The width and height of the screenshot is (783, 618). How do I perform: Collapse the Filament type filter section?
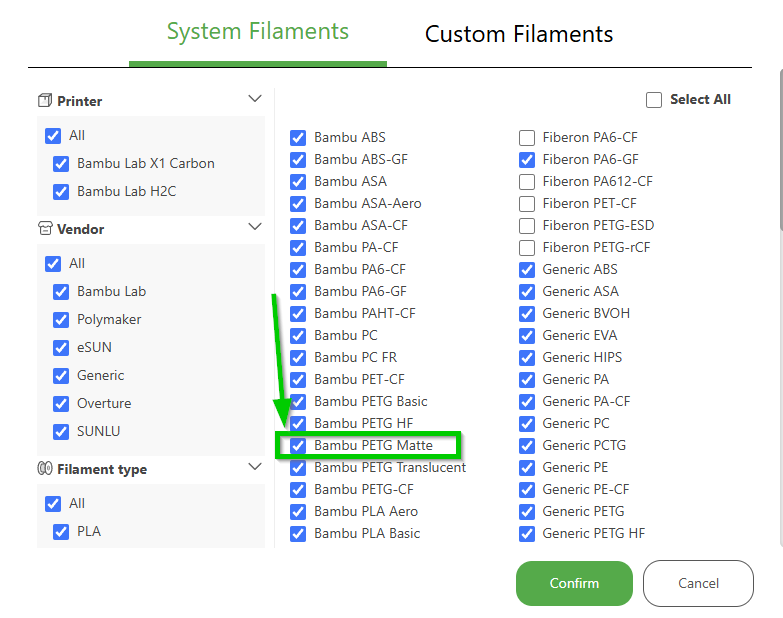point(255,467)
